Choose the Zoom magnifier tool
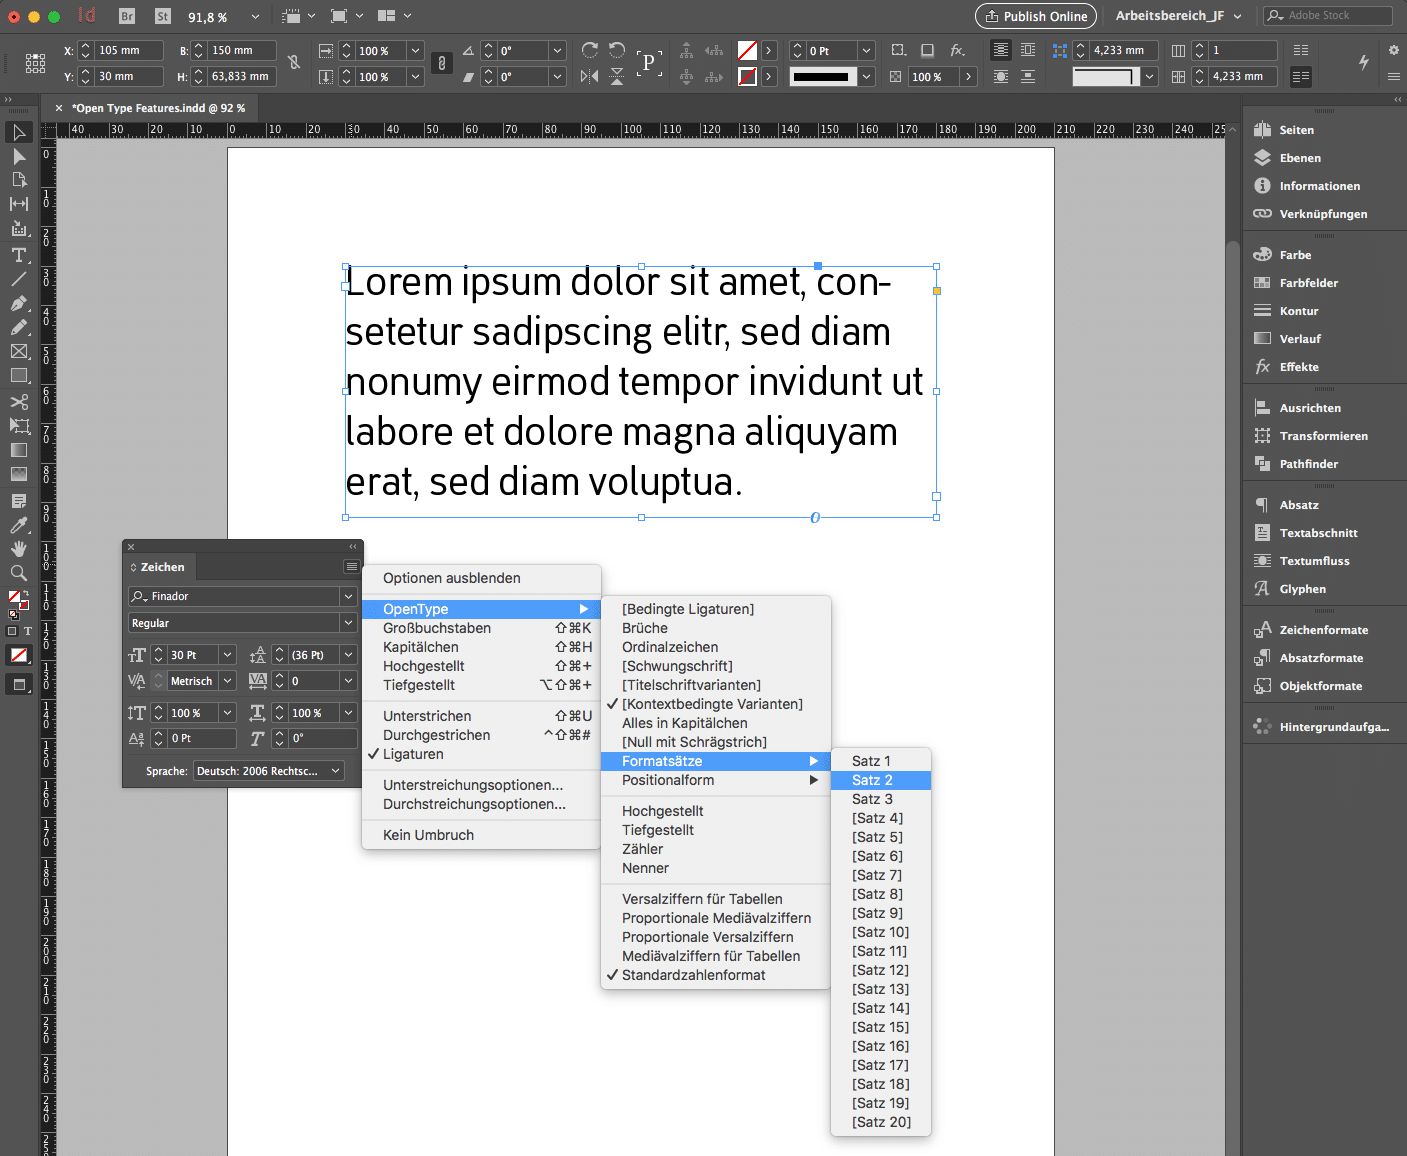The width and height of the screenshot is (1407, 1156). pos(18,573)
